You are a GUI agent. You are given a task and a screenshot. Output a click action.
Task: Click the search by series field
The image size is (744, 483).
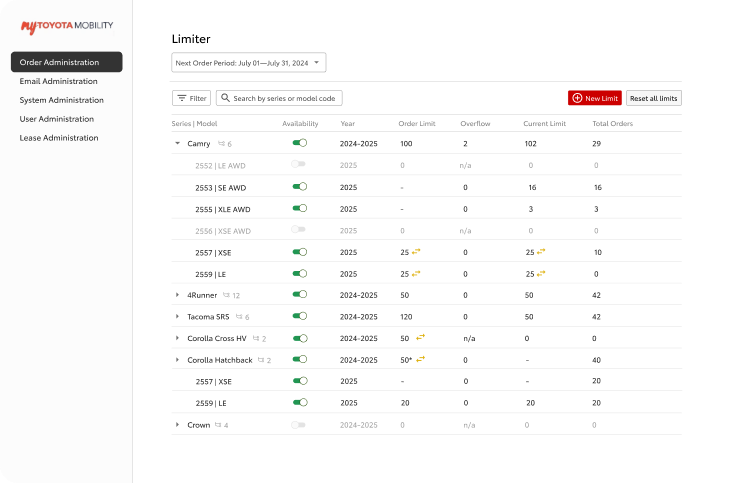(x=279, y=98)
